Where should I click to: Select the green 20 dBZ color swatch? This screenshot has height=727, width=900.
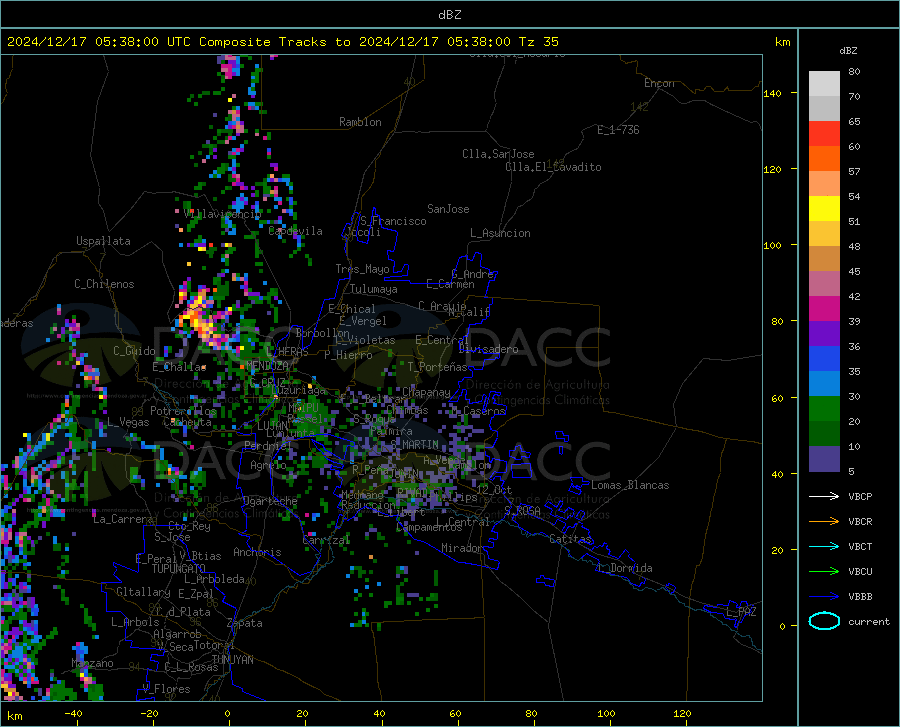[x=824, y=409]
